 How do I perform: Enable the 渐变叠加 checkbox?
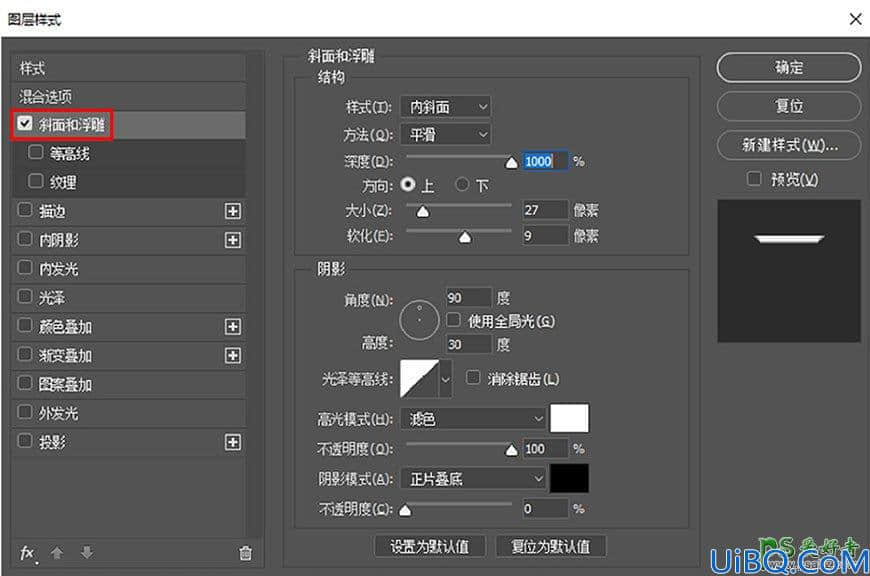coord(25,354)
